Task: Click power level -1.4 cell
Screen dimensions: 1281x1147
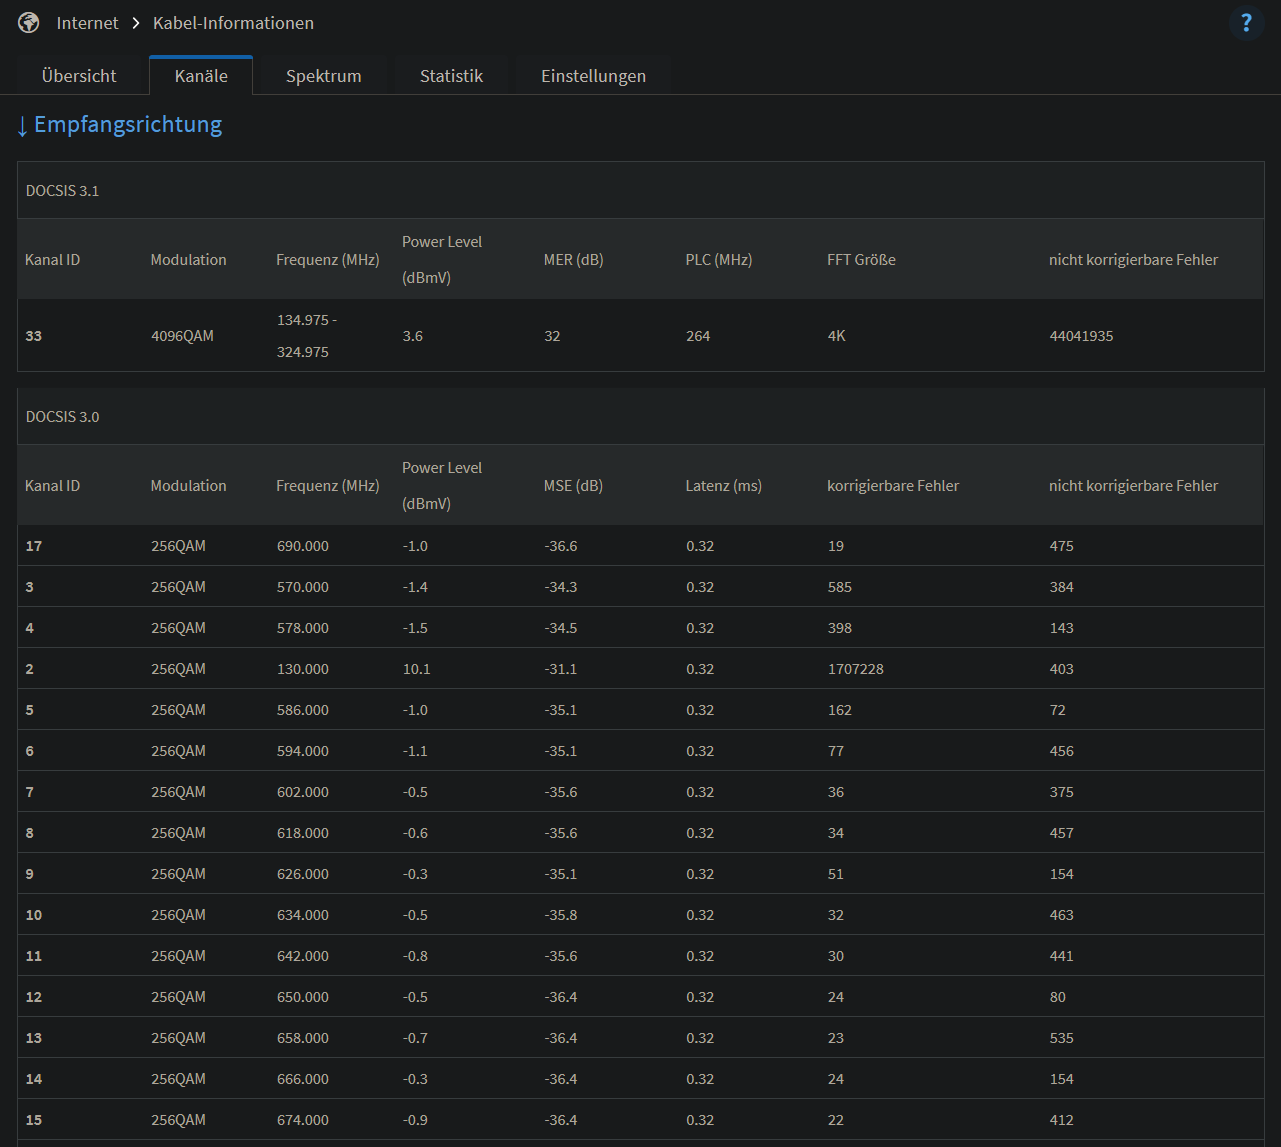Action: [415, 587]
